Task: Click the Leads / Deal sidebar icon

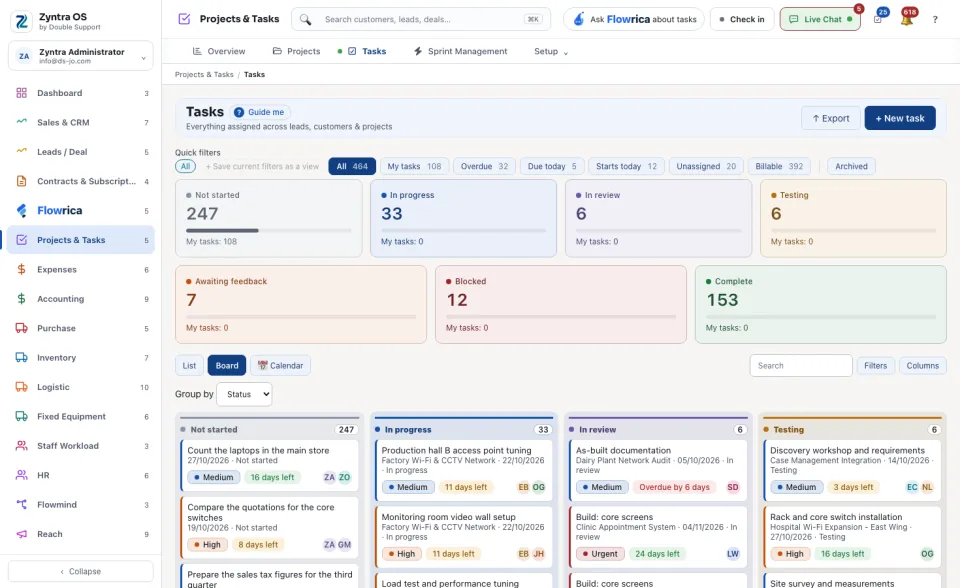Action: coord(21,152)
